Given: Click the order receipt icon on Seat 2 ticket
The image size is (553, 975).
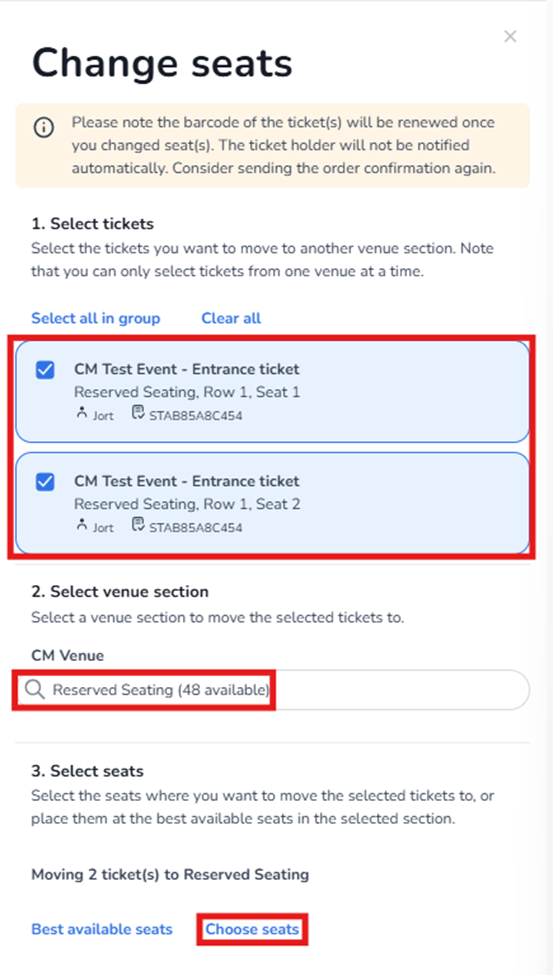Looking at the screenshot, I should (138, 525).
